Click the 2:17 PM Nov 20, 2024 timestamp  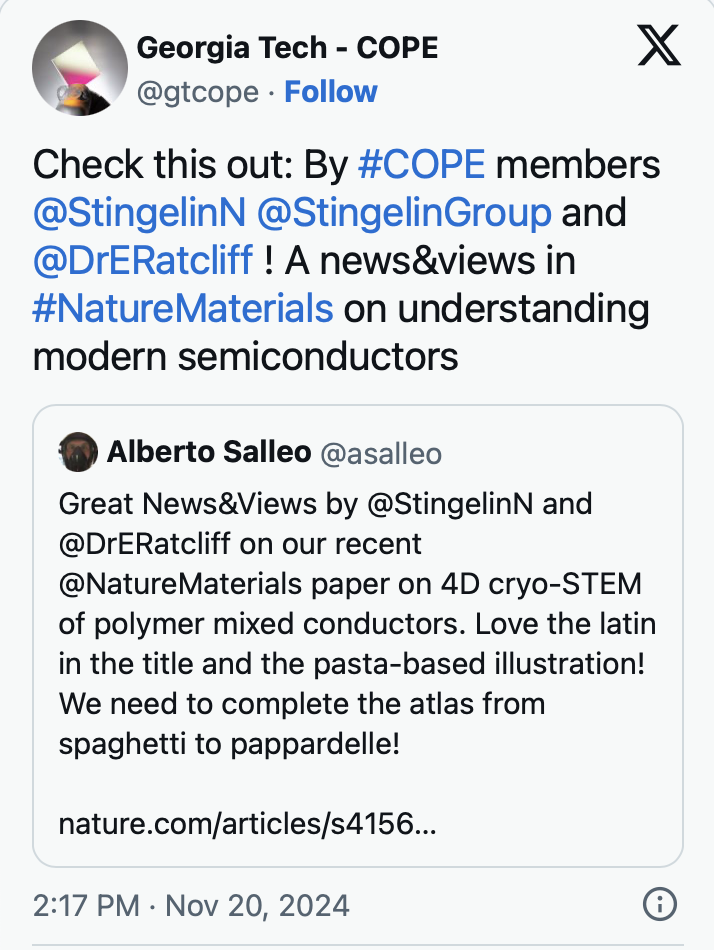tap(191, 906)
